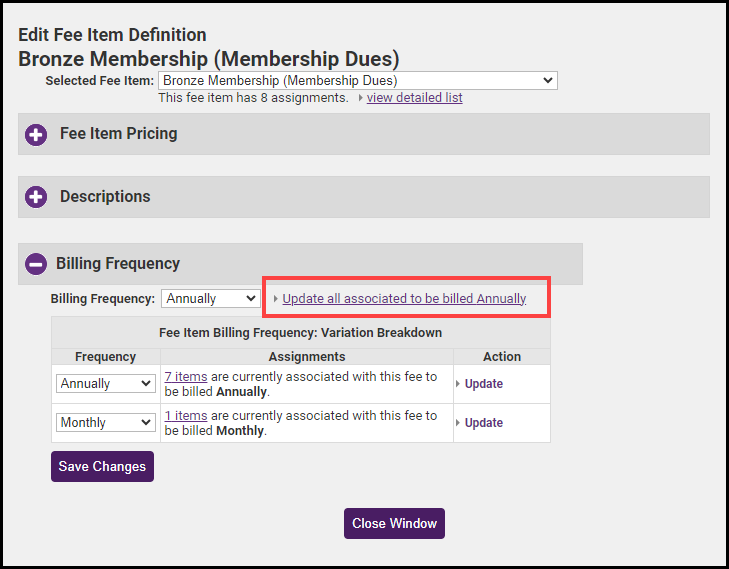Expand the Descriptions plus icon
The image size is (729, 569).
coord(37,197)
